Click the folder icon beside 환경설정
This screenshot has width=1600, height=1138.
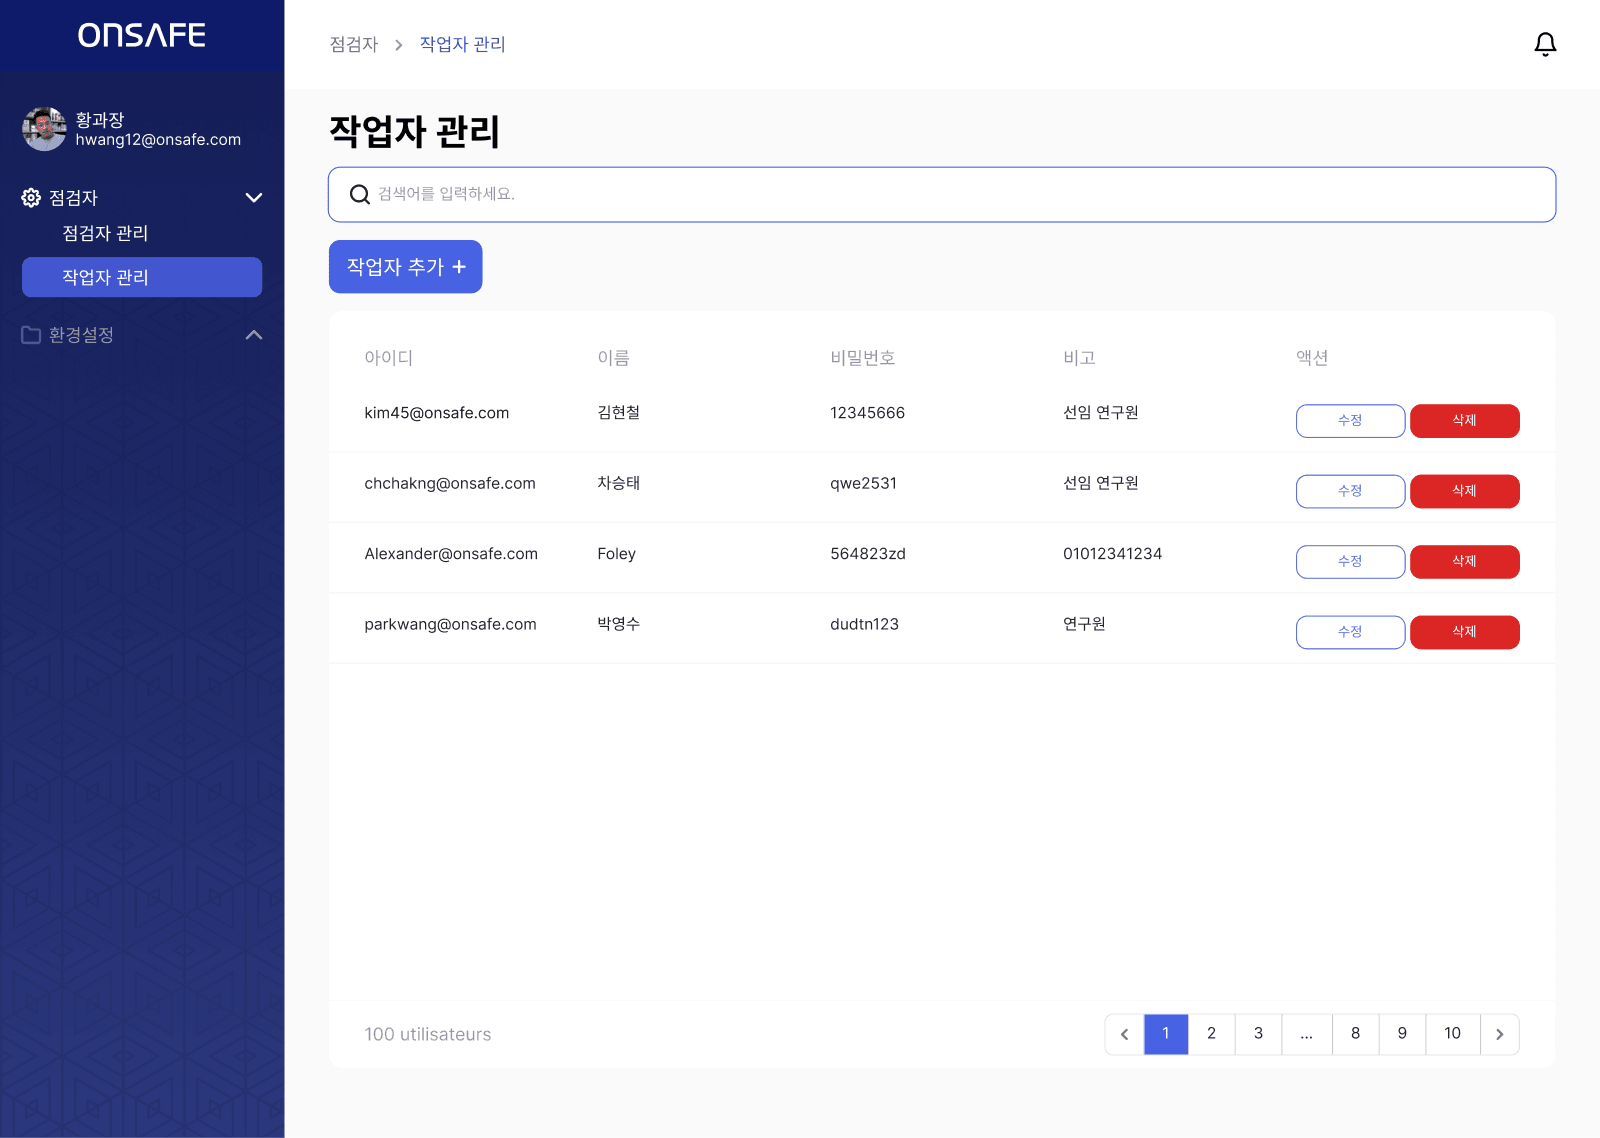coord(30,335)
